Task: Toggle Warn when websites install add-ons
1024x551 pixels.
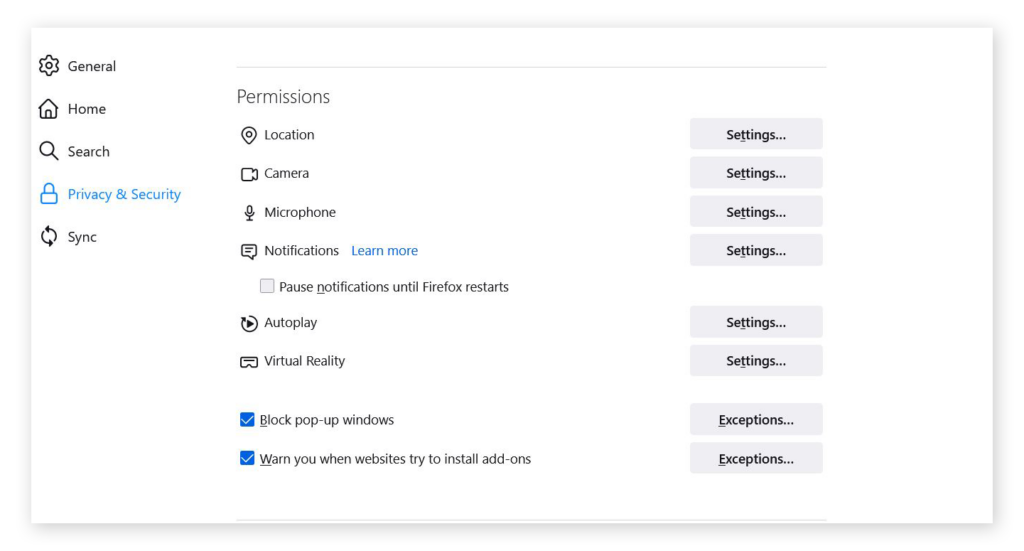Action: click(247, 459)
